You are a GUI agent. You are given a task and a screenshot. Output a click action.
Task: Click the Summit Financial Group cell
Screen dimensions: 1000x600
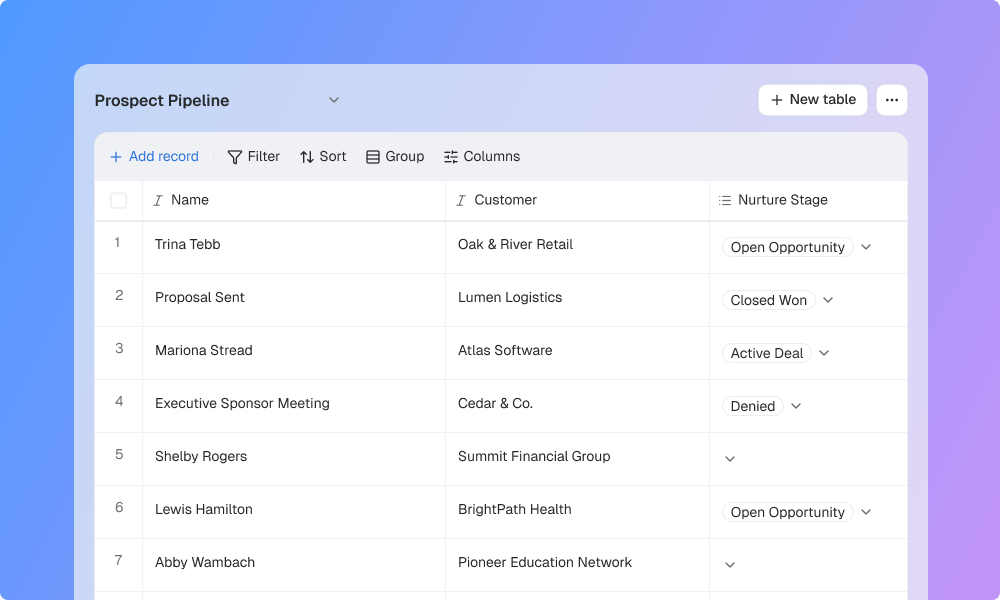point(577,459)
